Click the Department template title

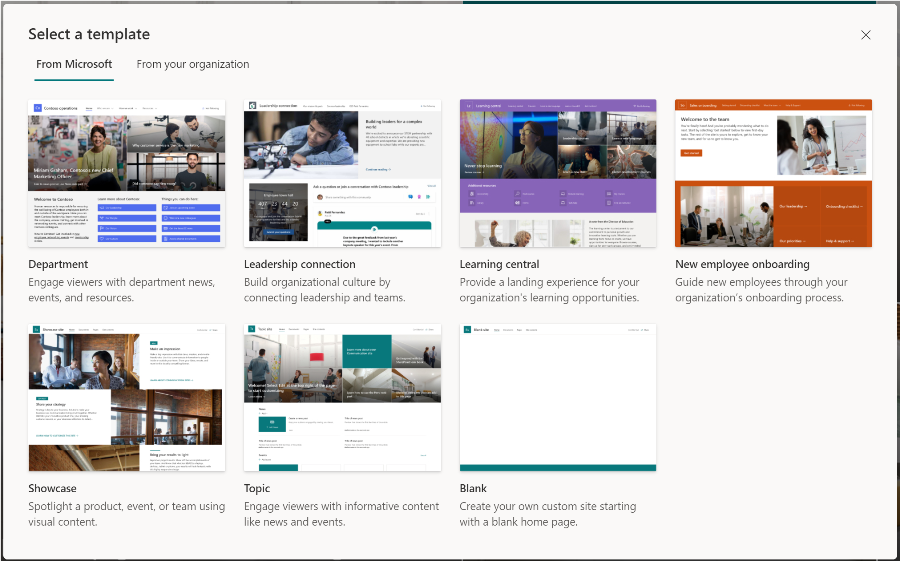58,265
